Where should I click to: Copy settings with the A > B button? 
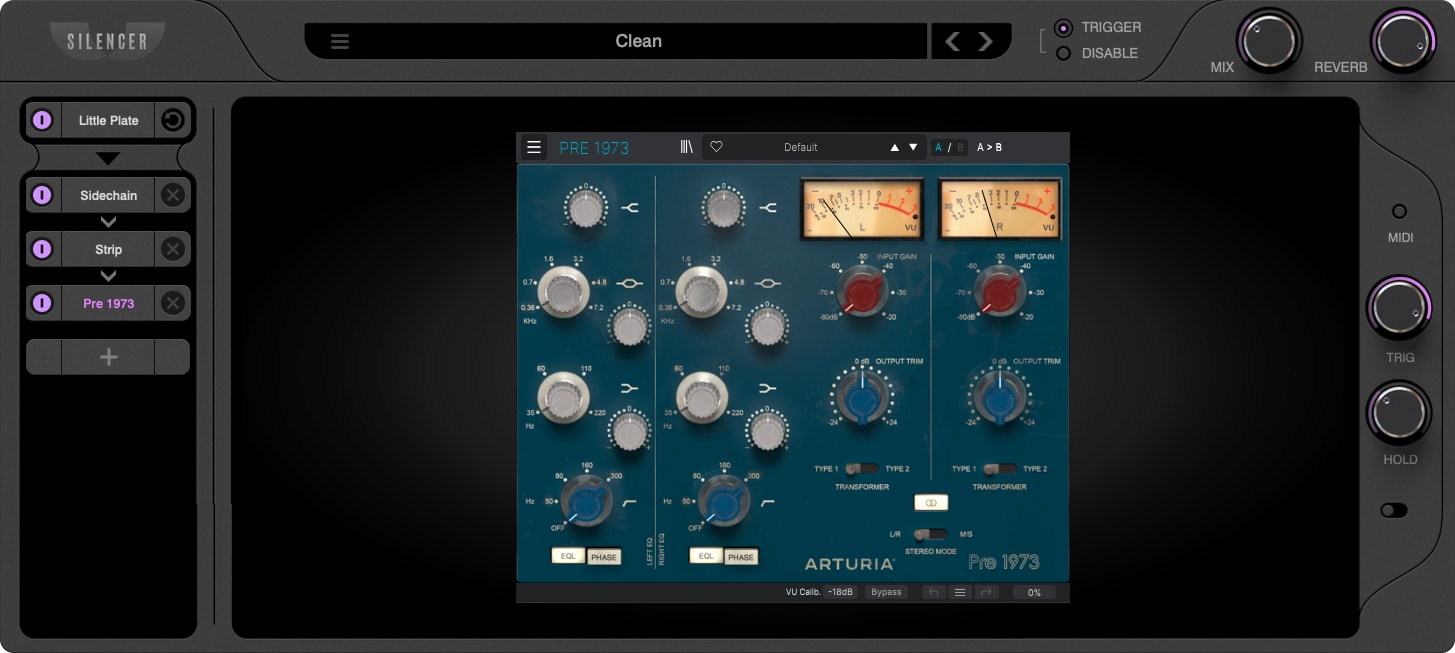click(991, 147)
